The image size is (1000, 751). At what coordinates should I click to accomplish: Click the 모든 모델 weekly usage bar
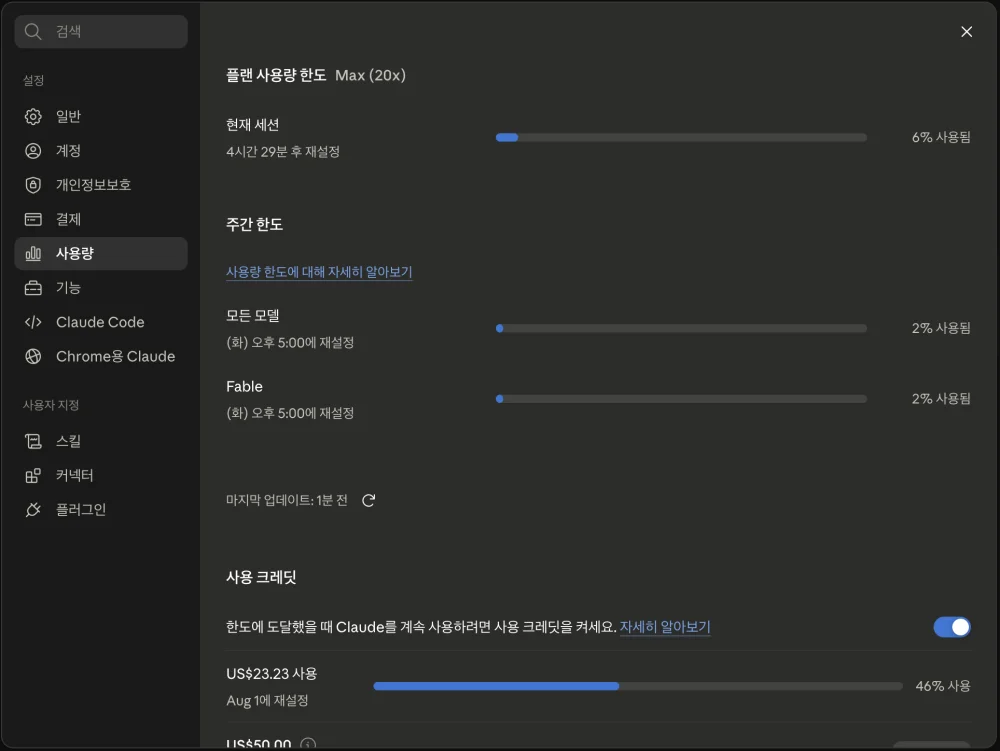point(681,328)
